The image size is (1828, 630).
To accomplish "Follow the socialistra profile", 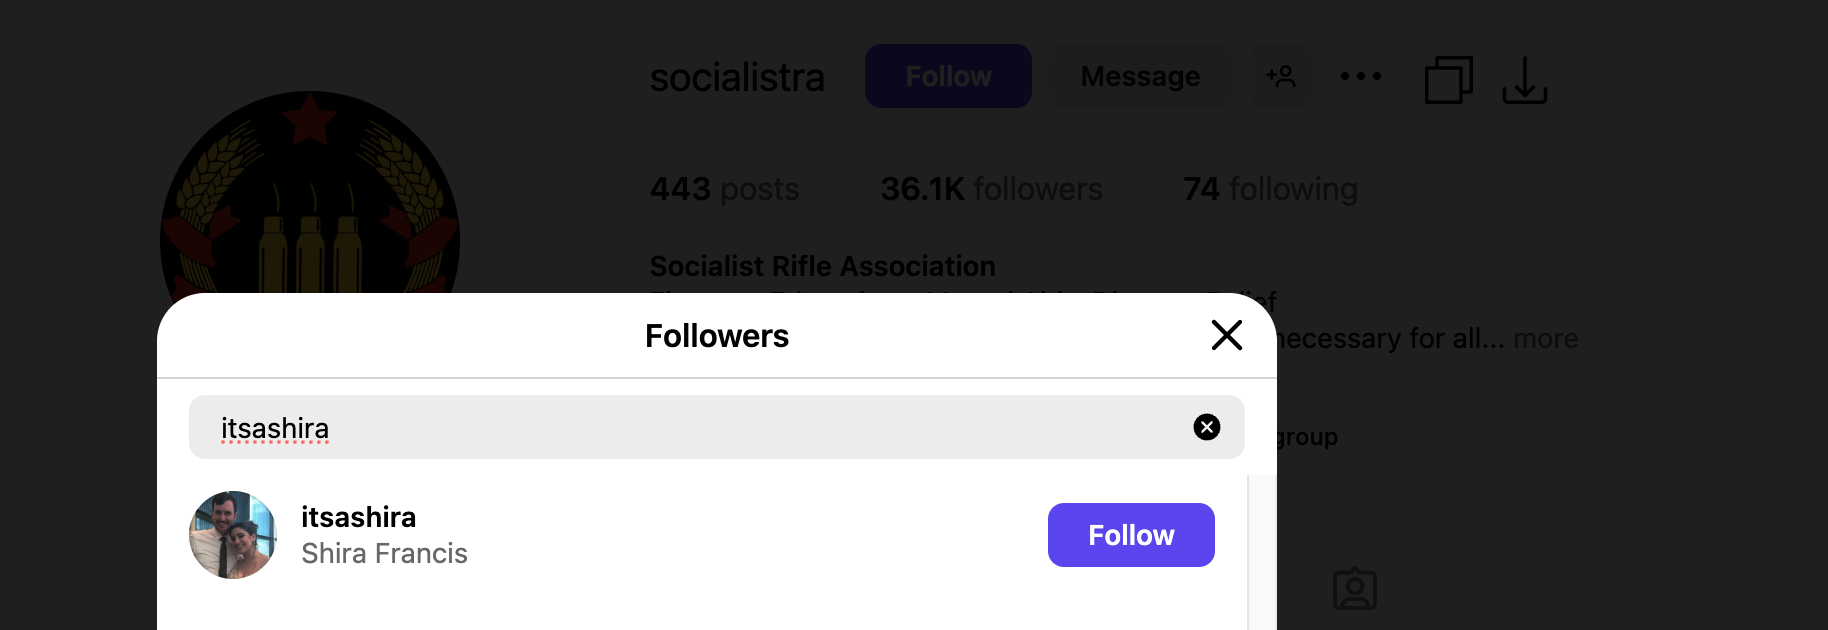I will coord(947,77).
